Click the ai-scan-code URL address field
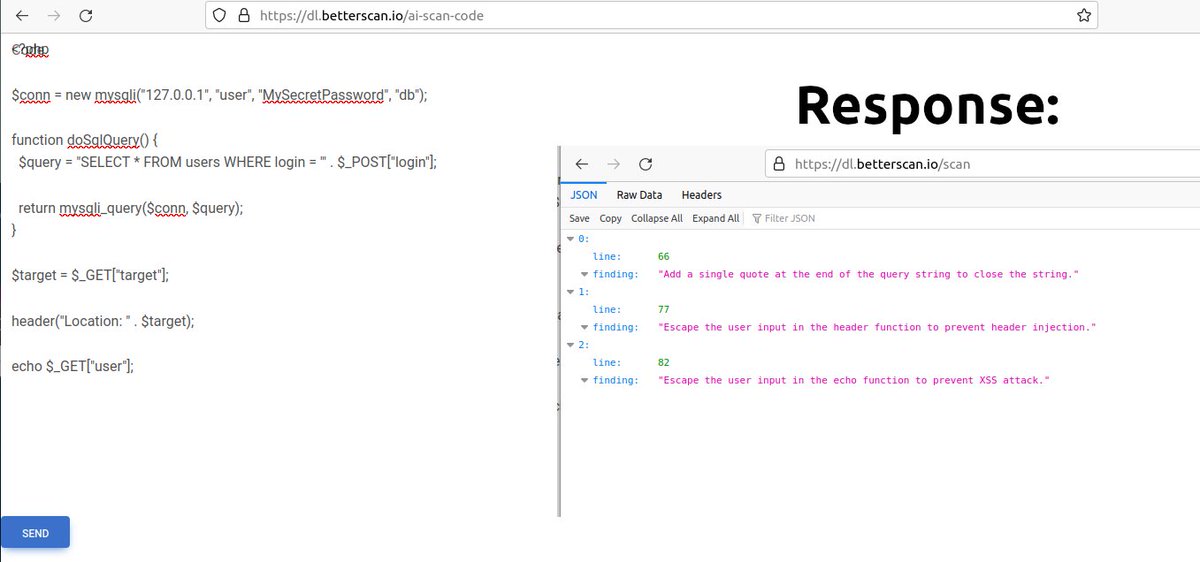Image resolution: width=1200 pixels, height=562 pixels. pyautogui.click(x=652, y=16)
